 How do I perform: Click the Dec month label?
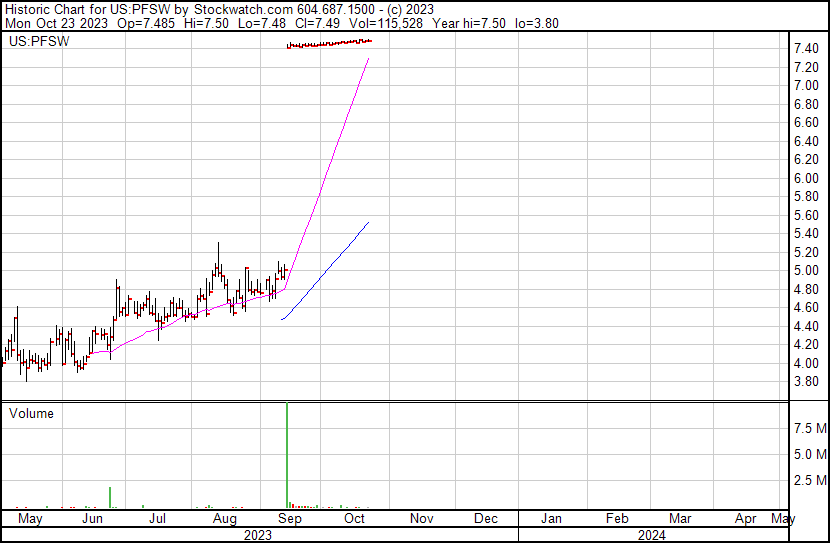pyautogui.click(x=486, y=520)
